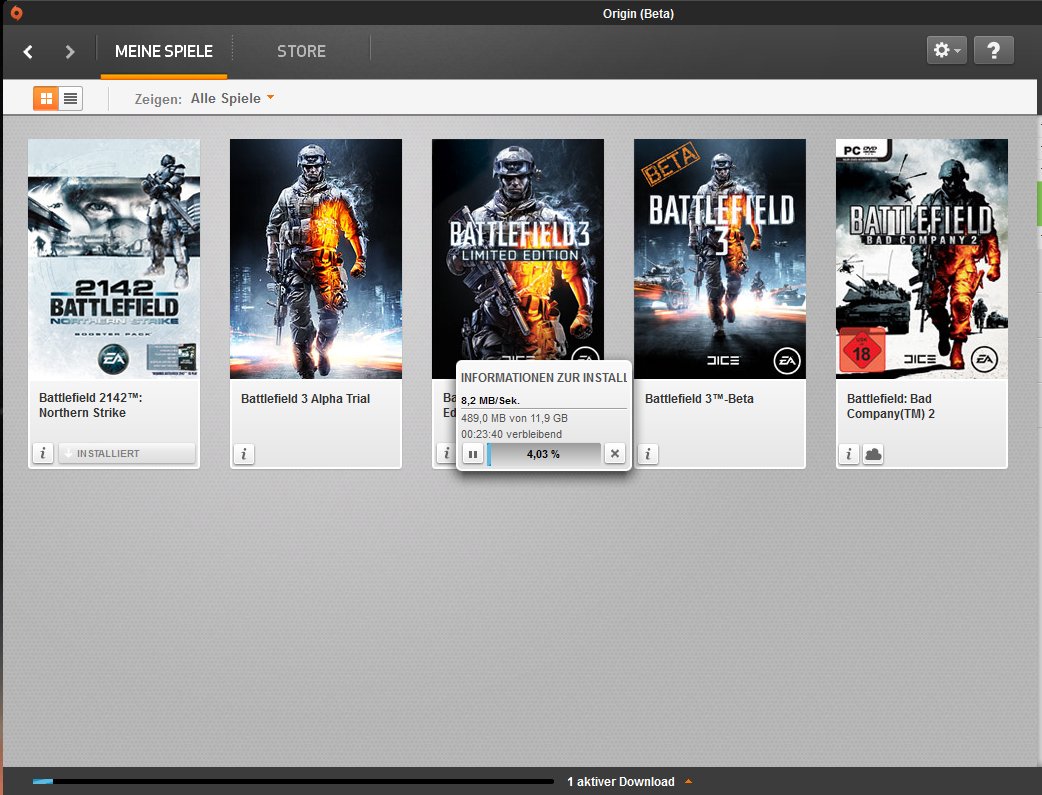Click the bottom overall download progress bar
1042x795 pixels.
[x=292, y=782]
